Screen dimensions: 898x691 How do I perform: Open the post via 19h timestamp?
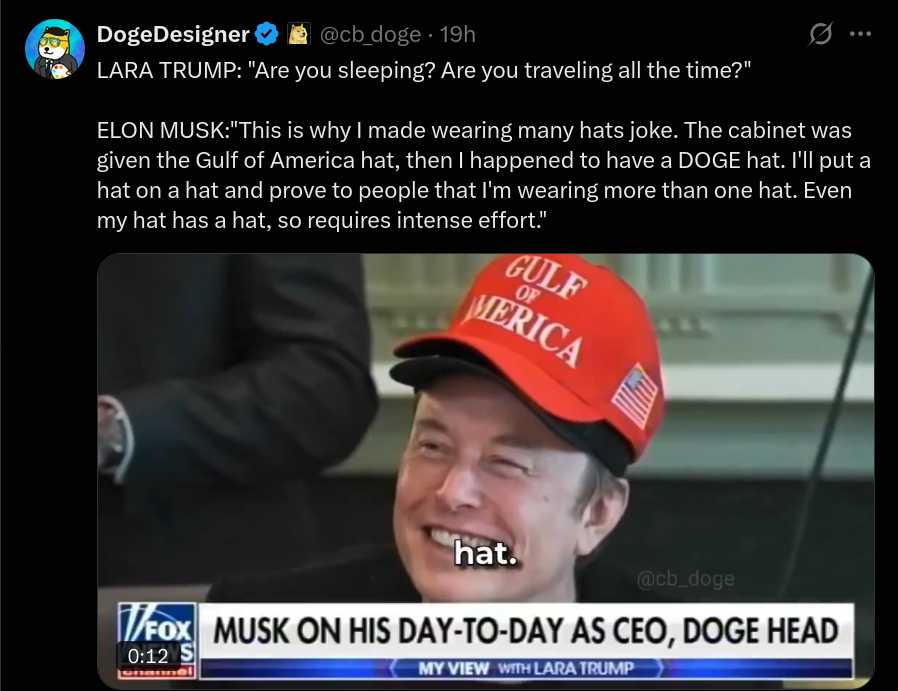(x=458, y=34)
